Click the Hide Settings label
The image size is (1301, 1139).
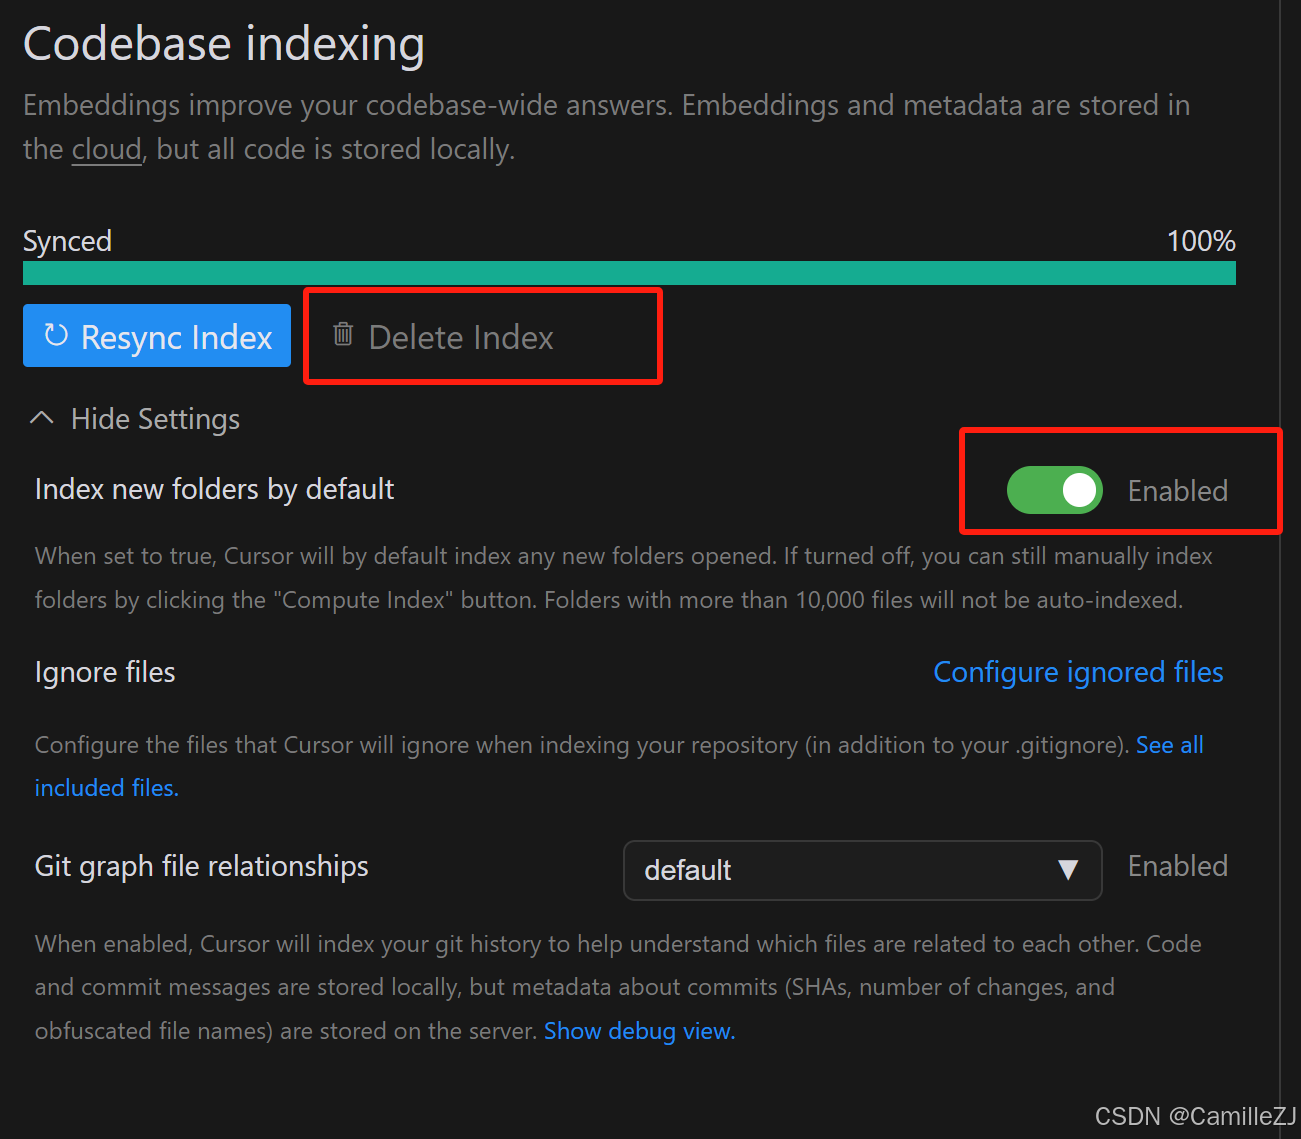point(155,419)
